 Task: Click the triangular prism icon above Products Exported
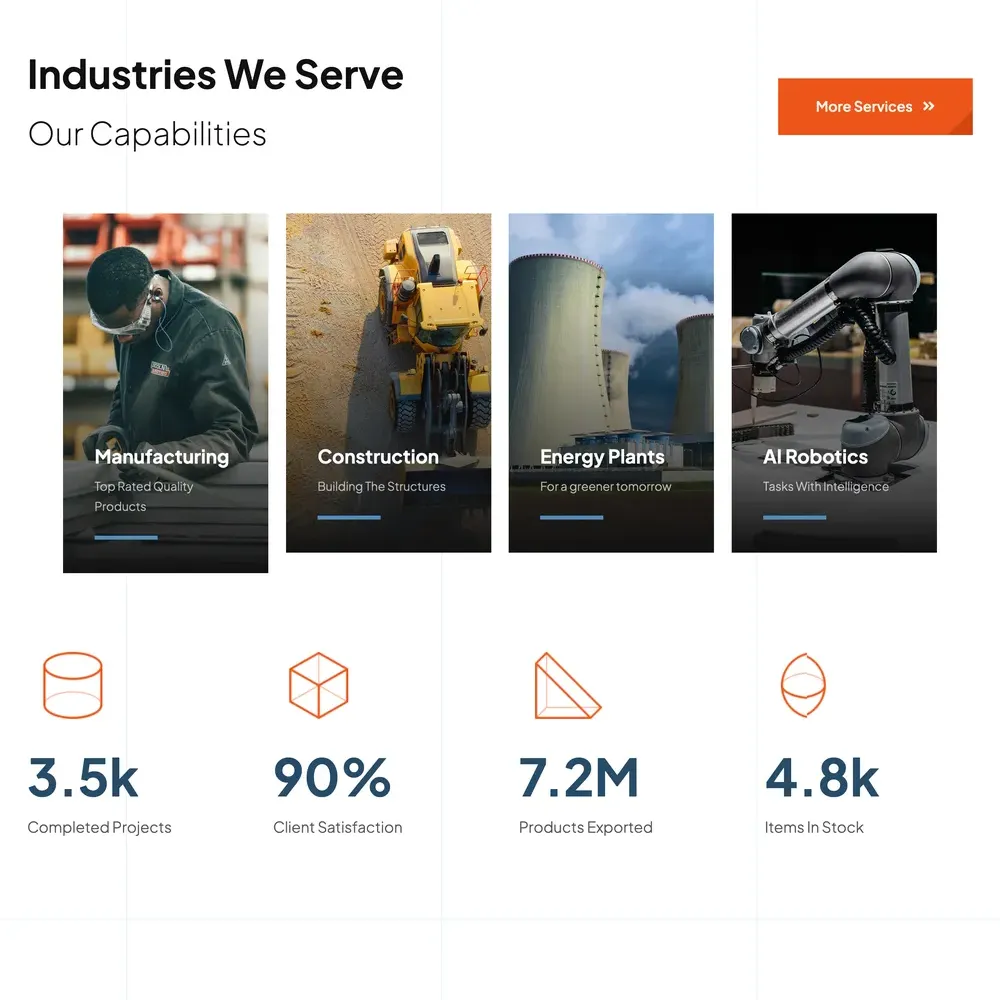(566, 687)
